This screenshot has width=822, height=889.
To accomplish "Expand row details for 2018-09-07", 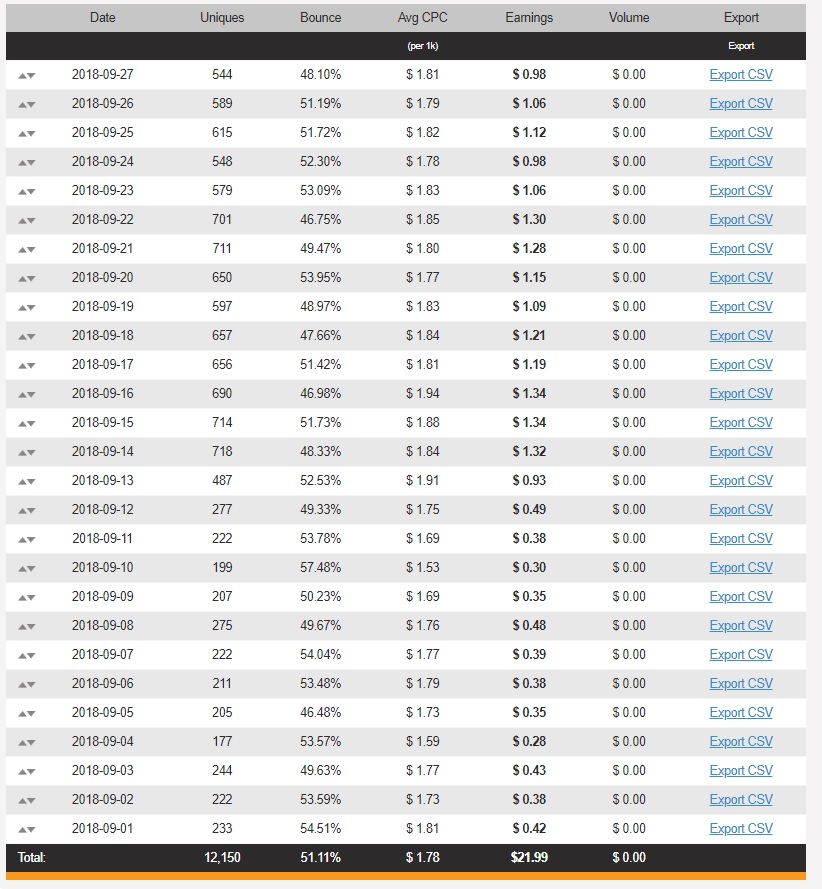I will click(x=27, y=655).
